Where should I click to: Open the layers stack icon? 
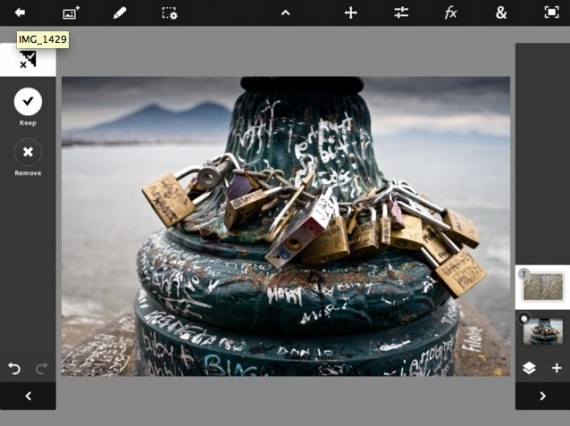(x=529, y=368)
